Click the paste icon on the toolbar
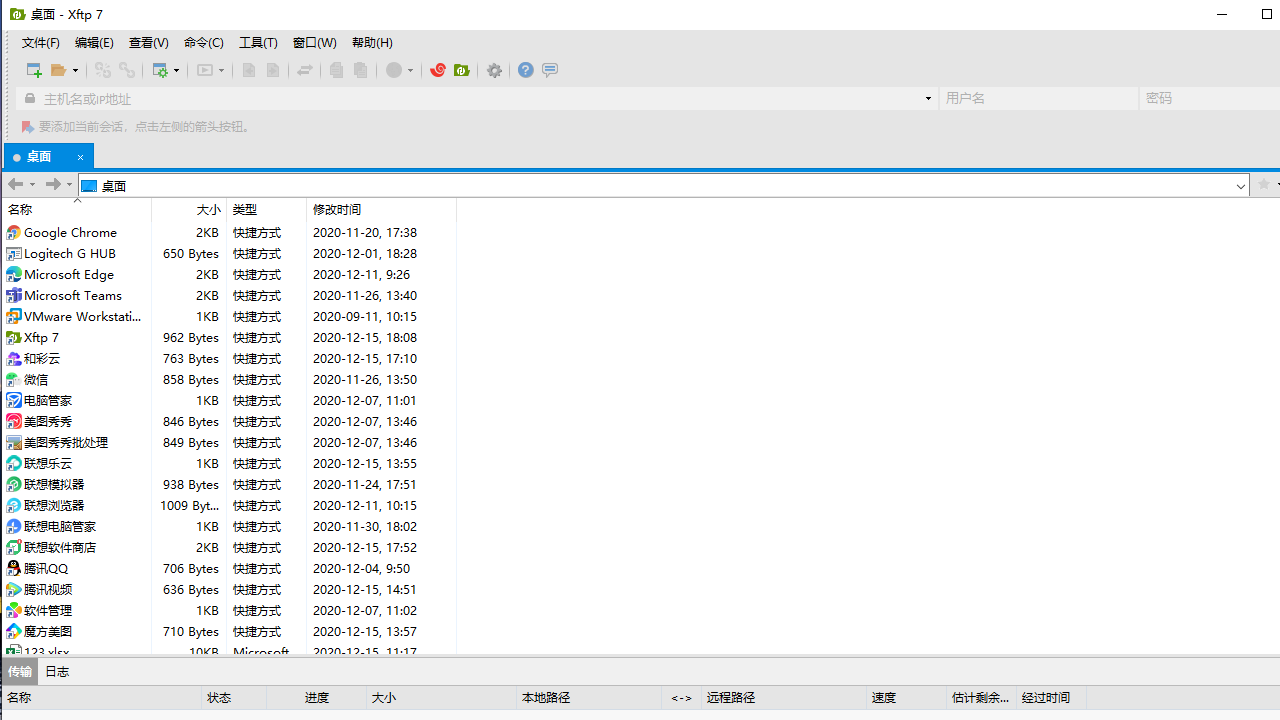Viewport: 1280px width, 720px height. tap(360, 70)
